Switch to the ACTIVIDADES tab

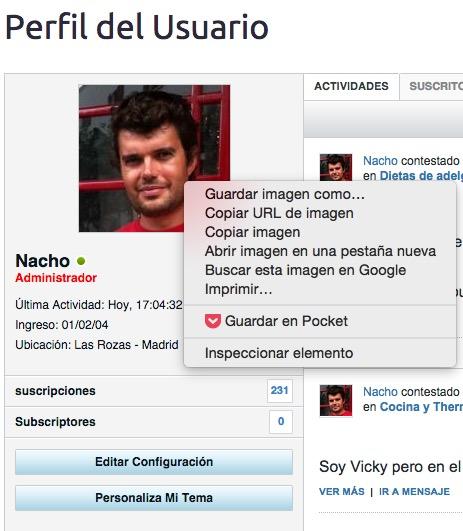[351, 86]
